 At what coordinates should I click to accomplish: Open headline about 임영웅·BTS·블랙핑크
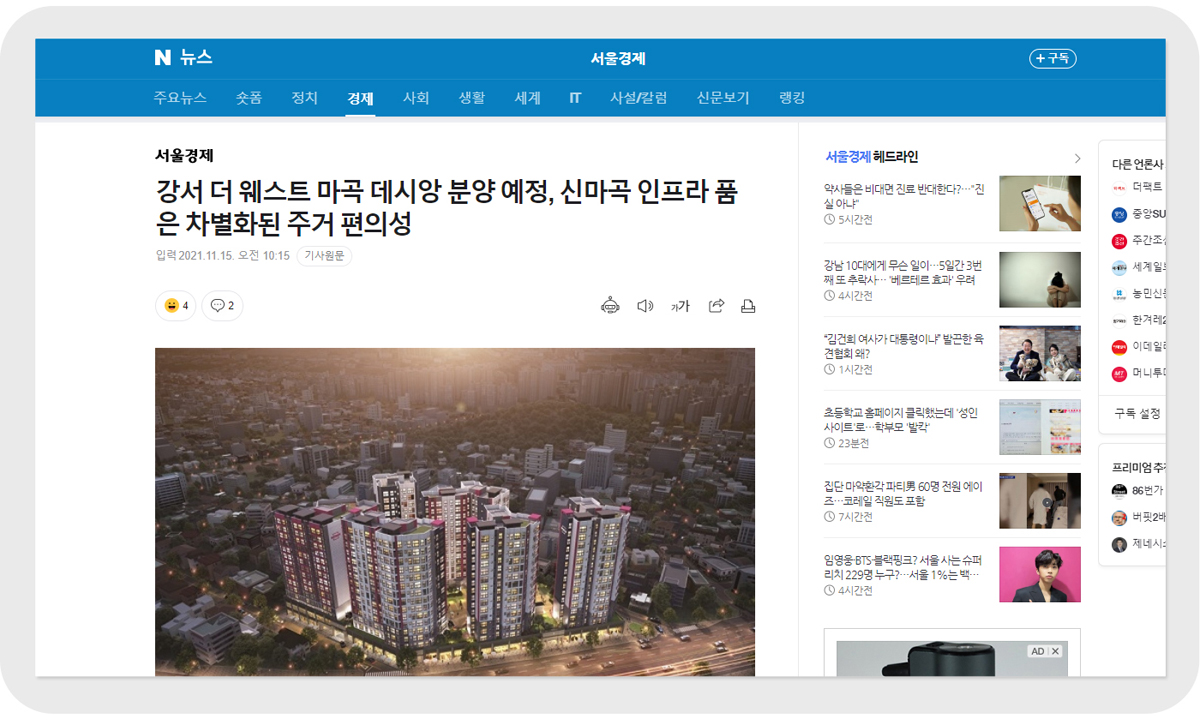(x=903, y=567)
